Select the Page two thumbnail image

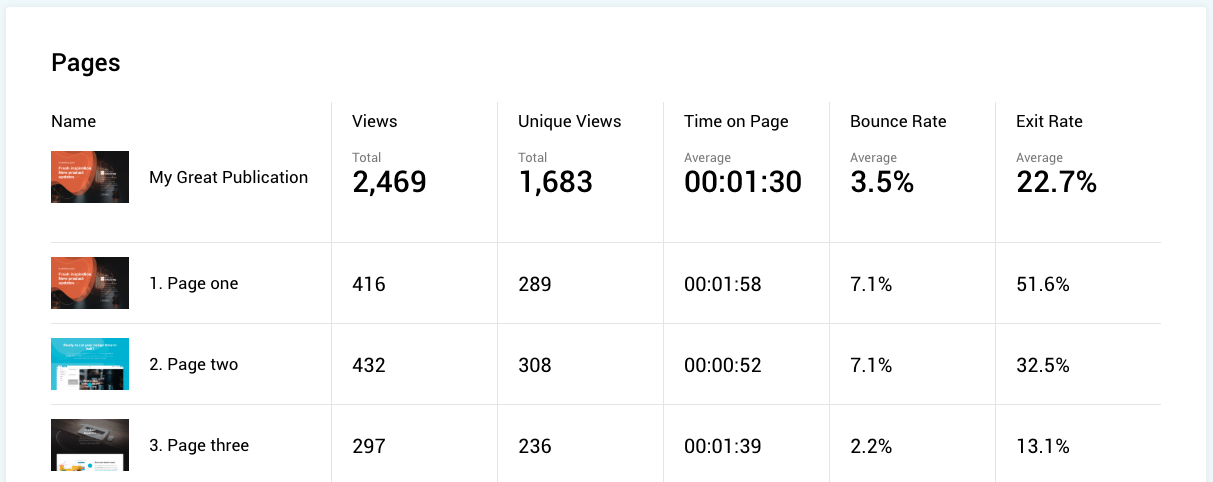pyautogui.click(x=90, y=364)
